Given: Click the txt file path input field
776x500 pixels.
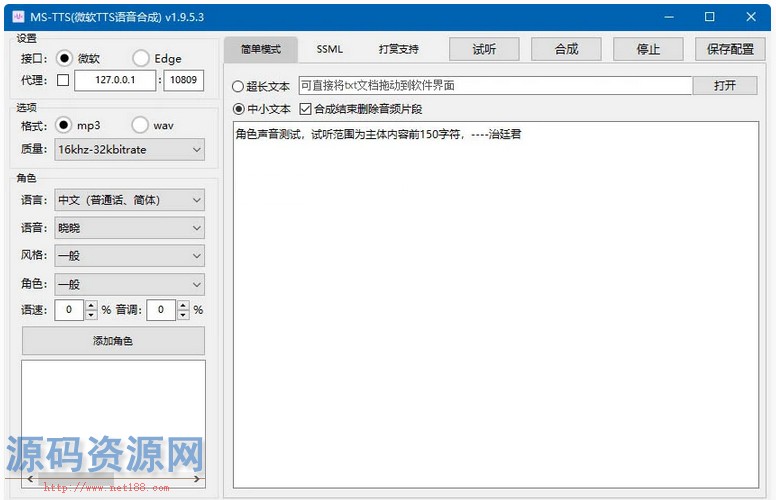Looking at the screenshot, I should click(x=495, y=86).
